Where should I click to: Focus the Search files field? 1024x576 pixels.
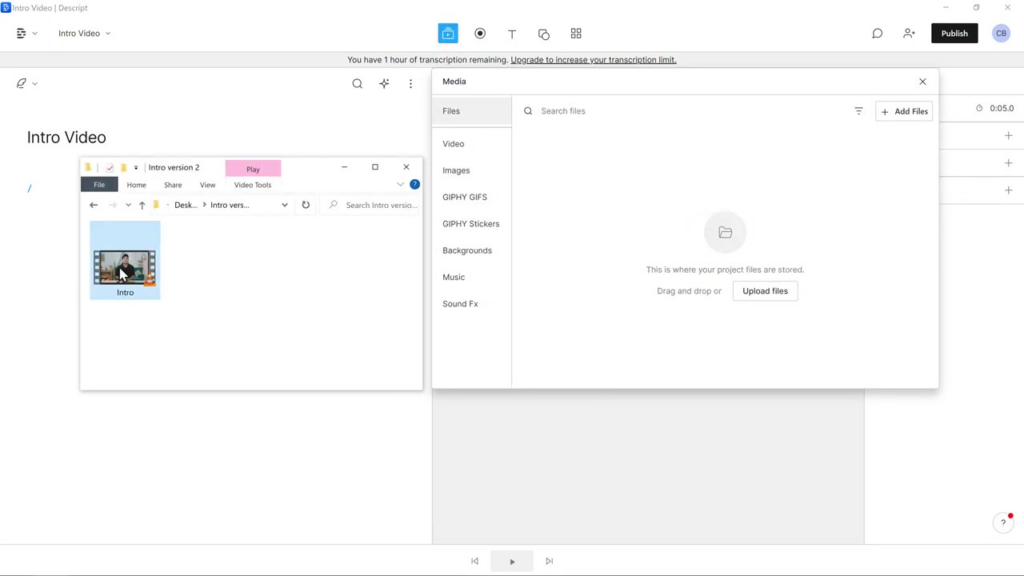click(686, 111)
